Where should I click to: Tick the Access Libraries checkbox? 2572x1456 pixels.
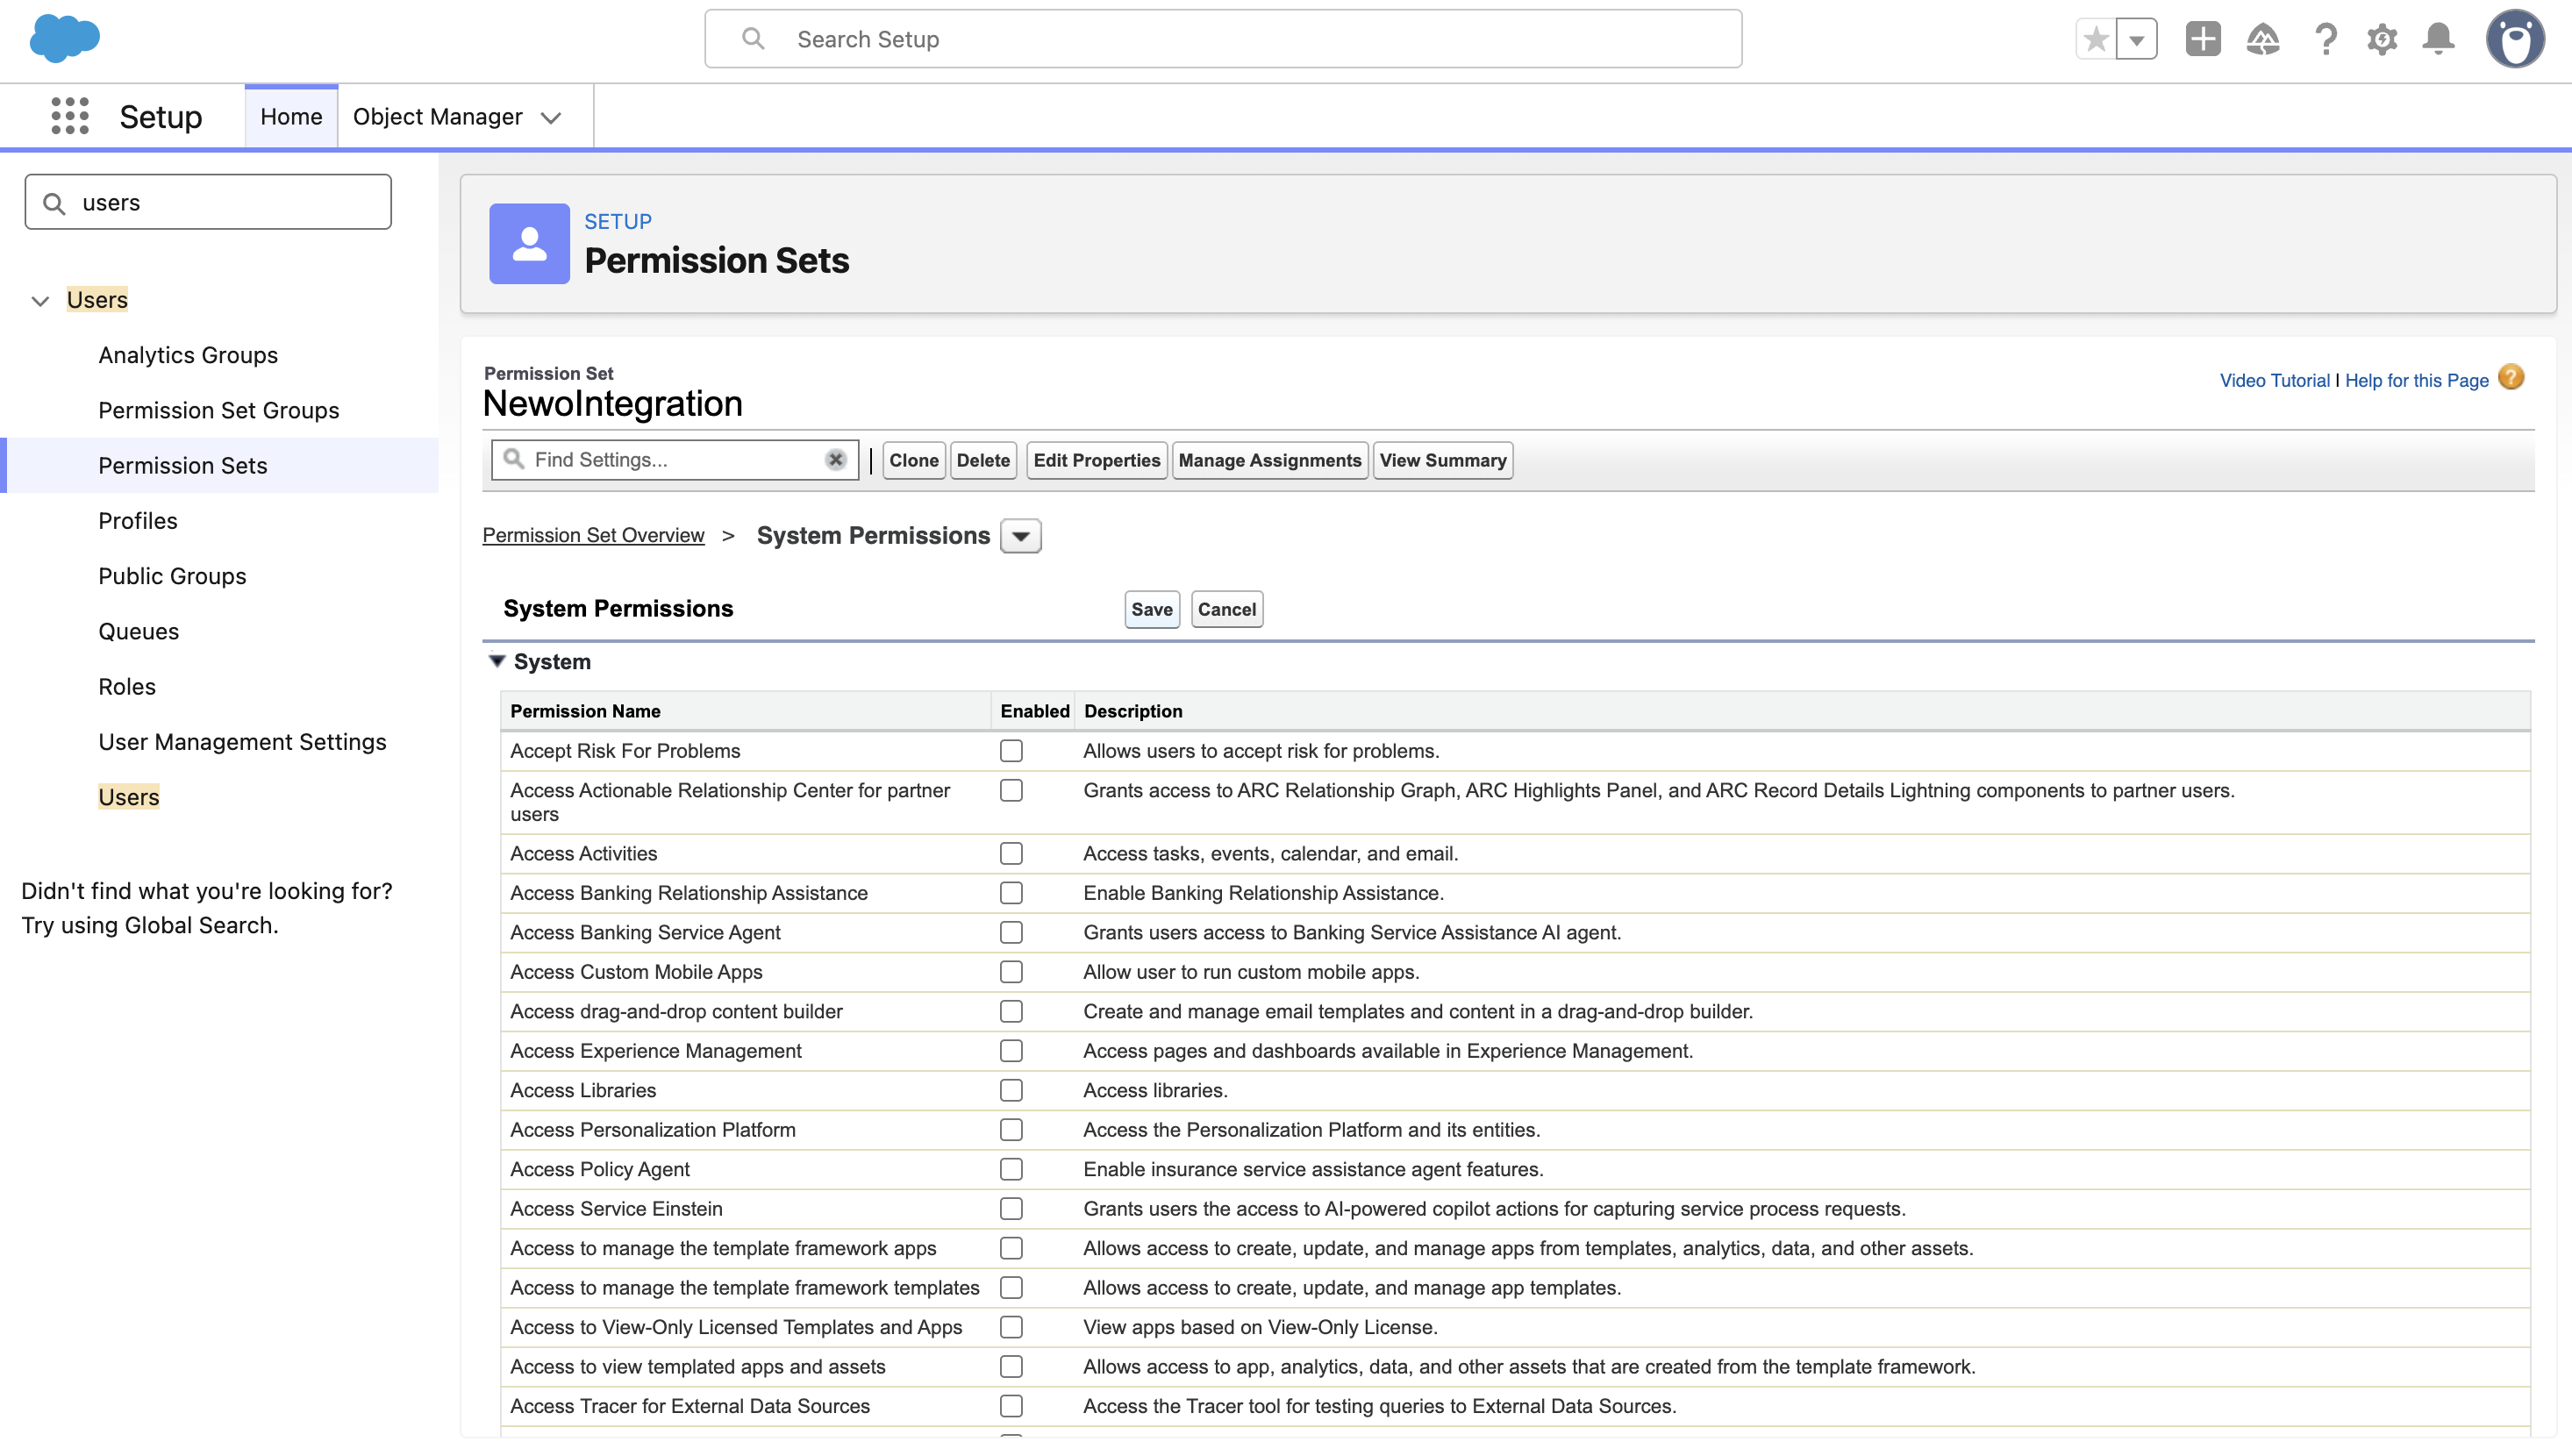point(1011,1091)
